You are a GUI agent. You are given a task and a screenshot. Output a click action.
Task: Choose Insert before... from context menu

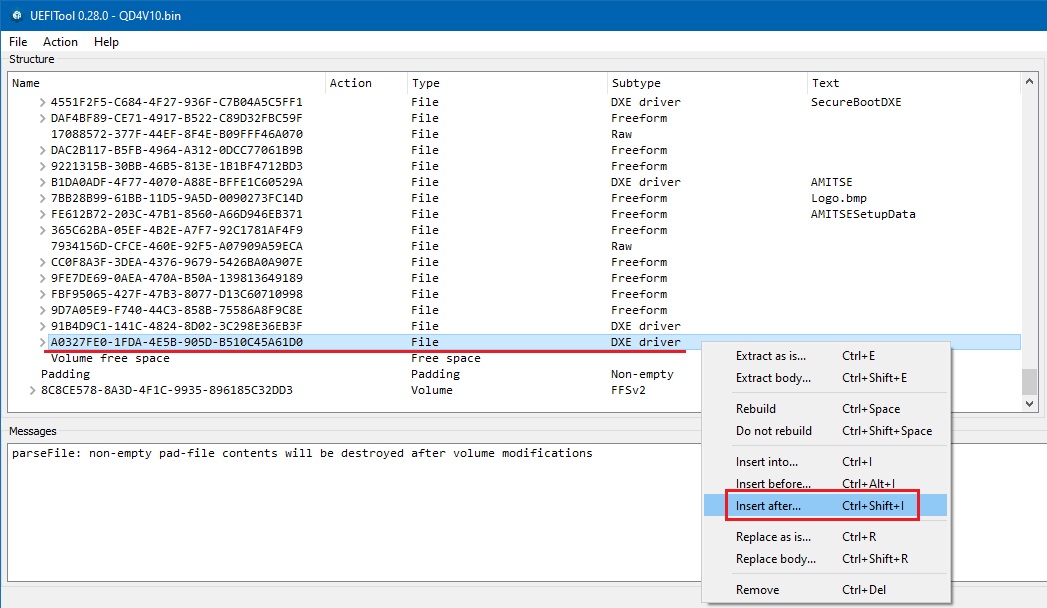click(x=825, y=483)
